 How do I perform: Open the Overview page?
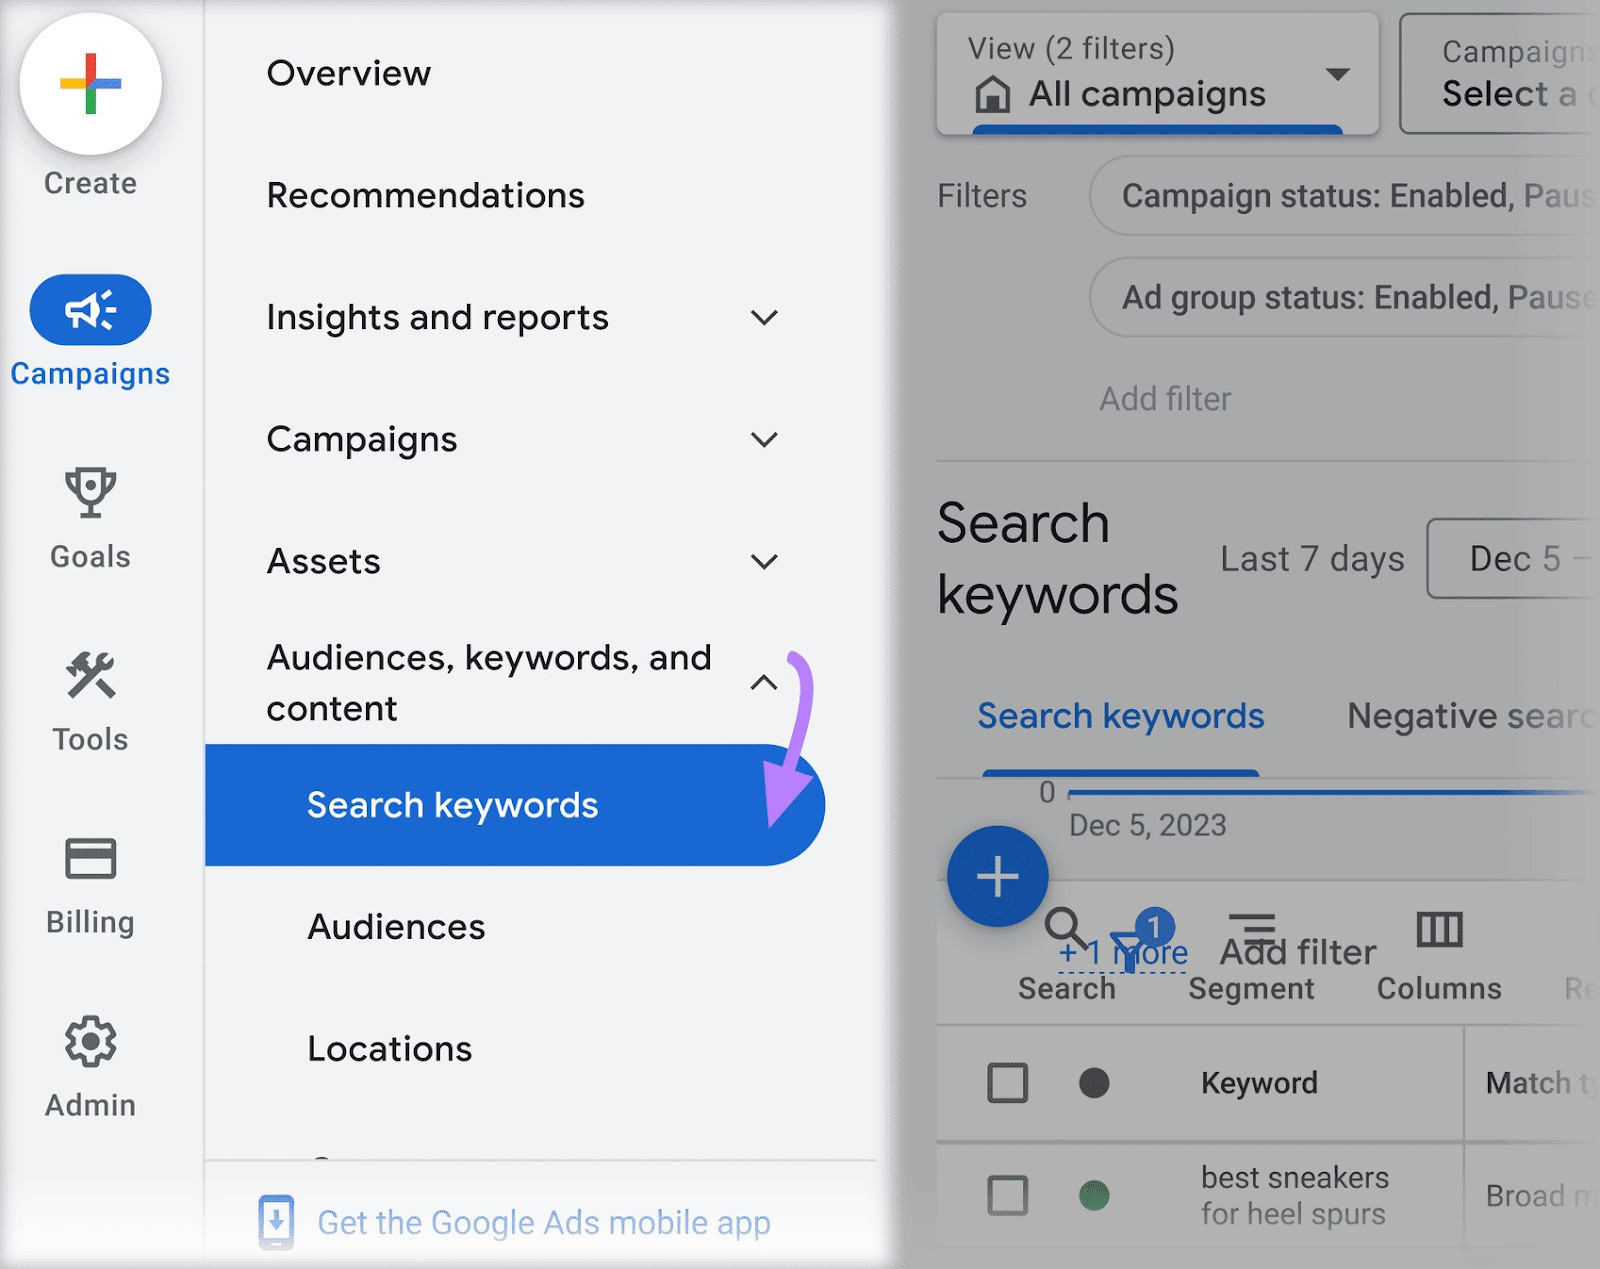click(x=349, y=73)
